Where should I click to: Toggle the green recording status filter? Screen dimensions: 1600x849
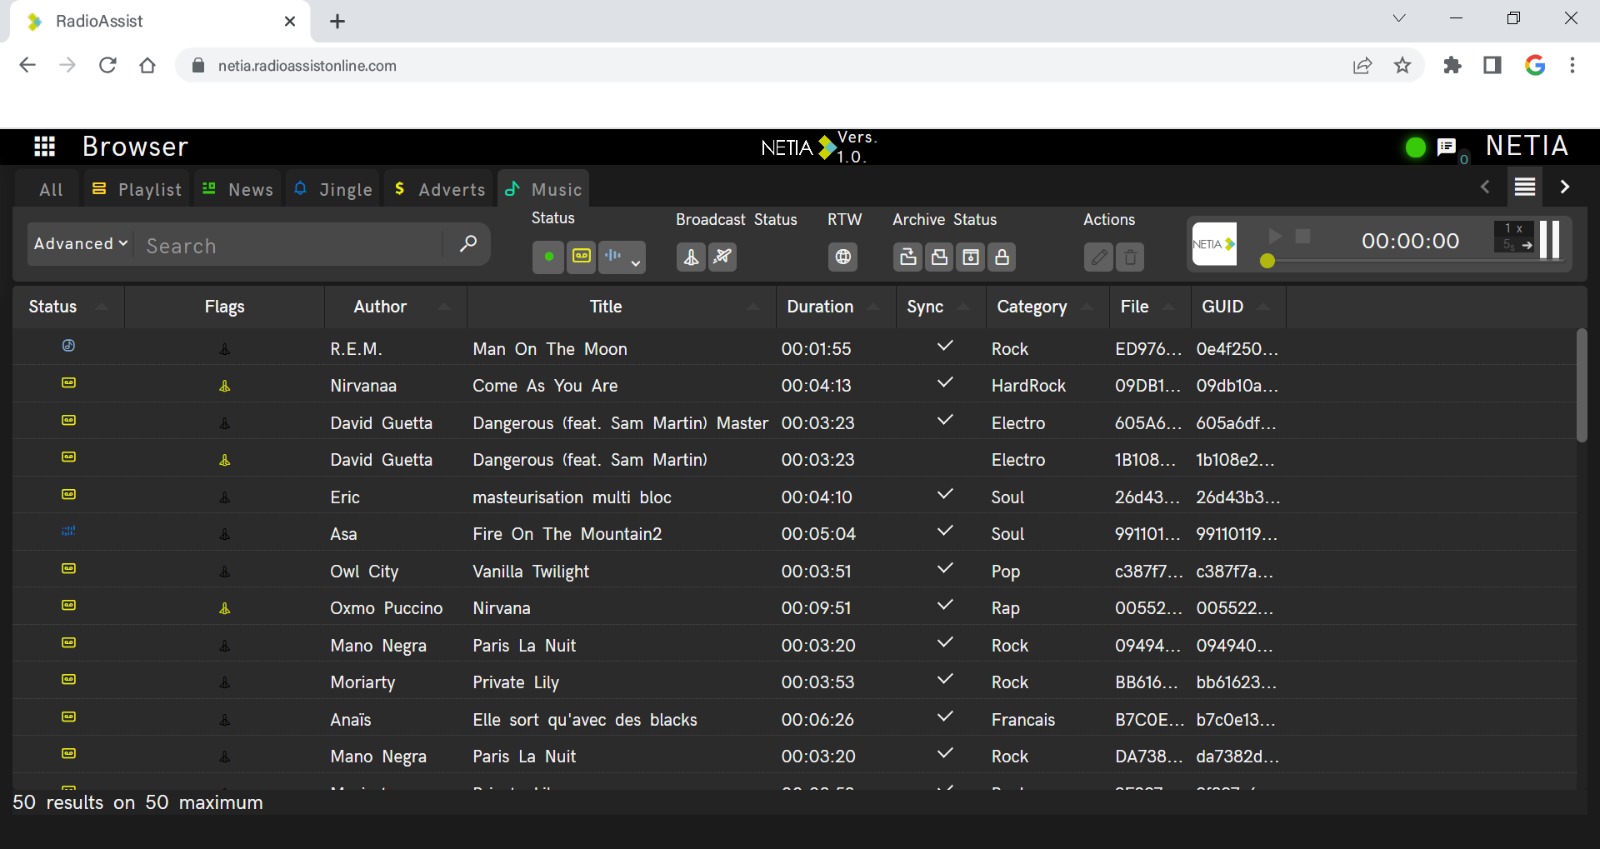(x=548, y=257)
